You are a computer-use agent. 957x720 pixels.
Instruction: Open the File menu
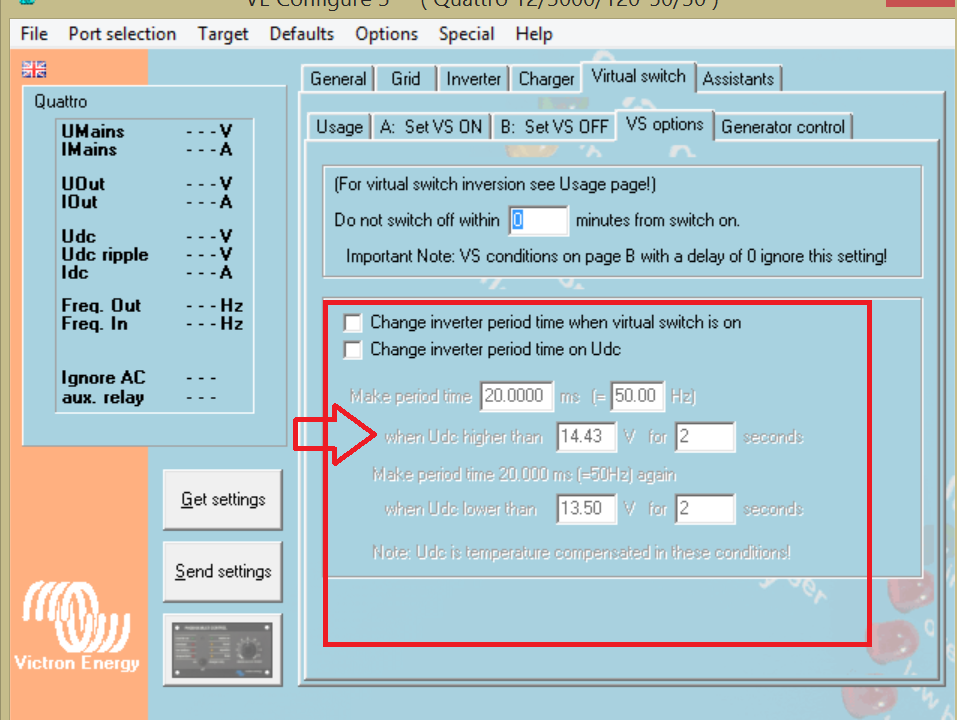(34, 34)
